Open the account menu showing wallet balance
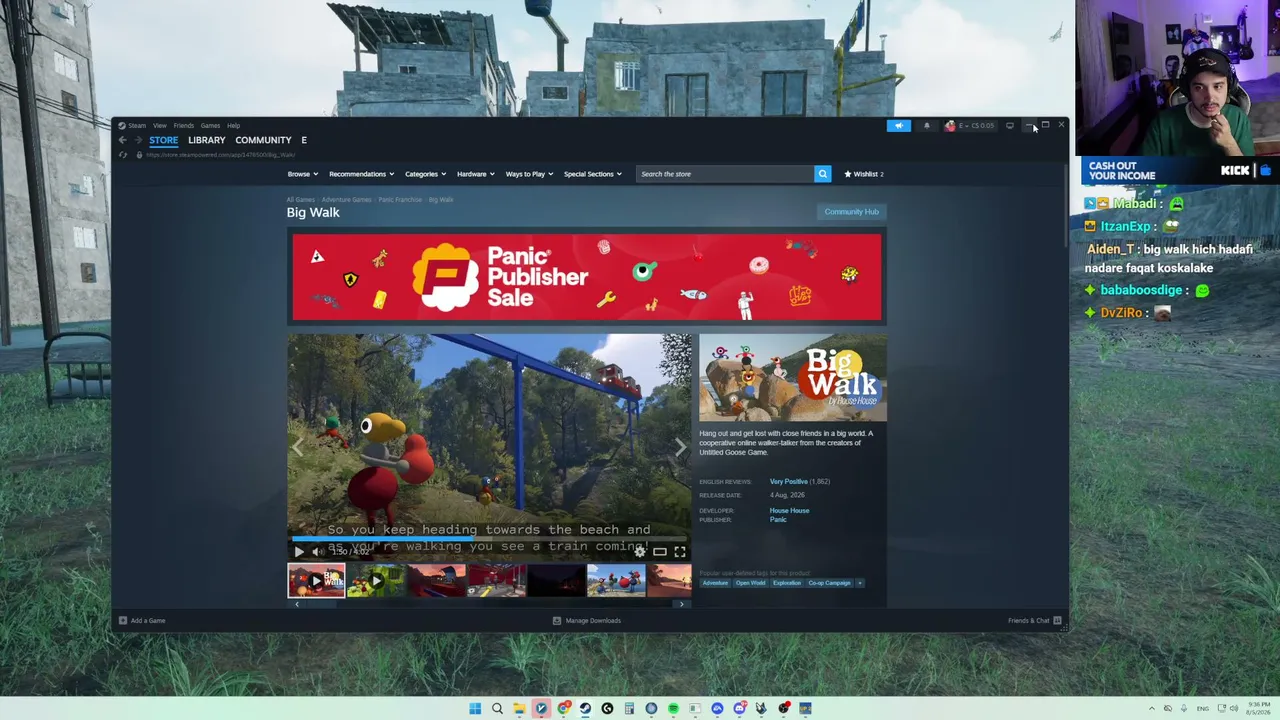Viewport: 1280px width, 720px height. pyautogui.click(x=970, y=126)
